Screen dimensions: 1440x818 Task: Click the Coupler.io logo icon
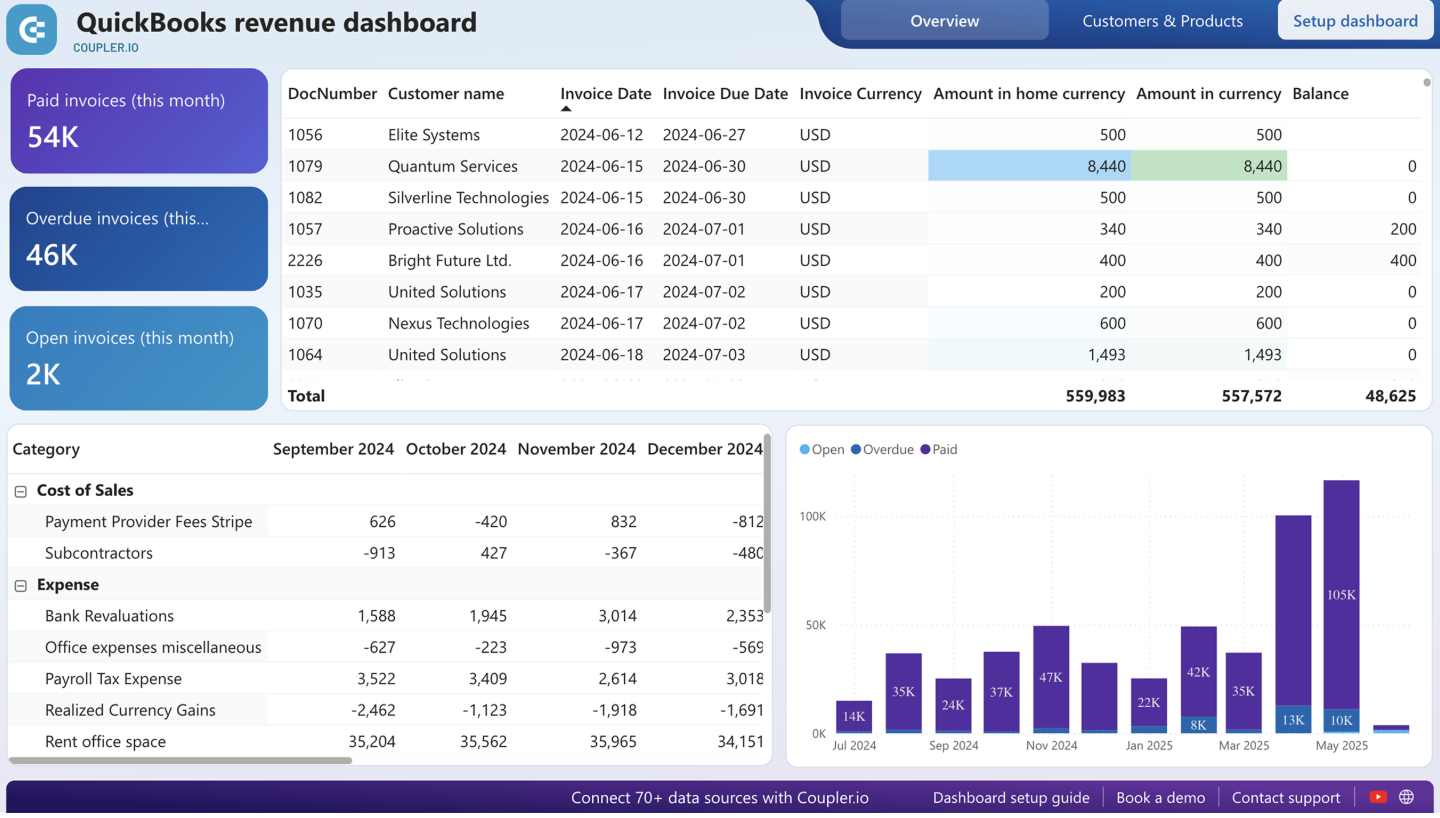click(x=30, y=30)
